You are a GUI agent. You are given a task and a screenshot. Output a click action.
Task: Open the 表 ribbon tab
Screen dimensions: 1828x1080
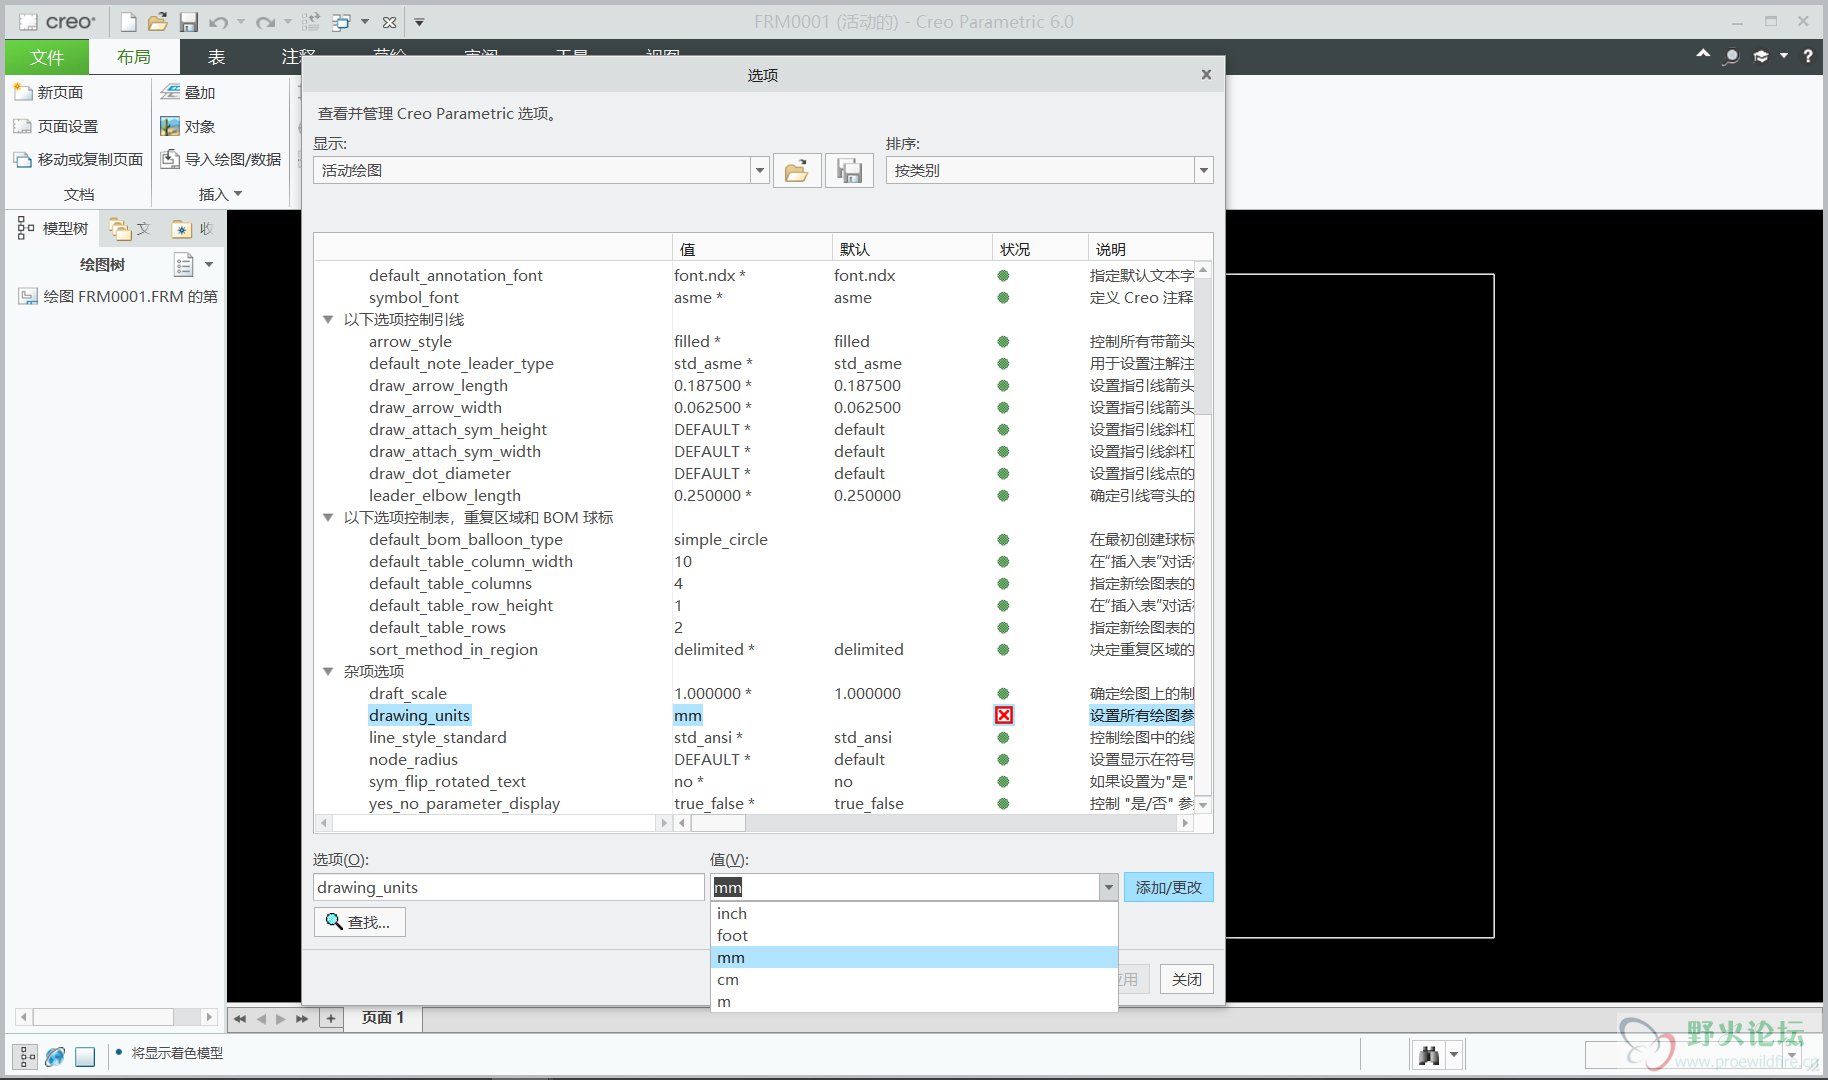tap(216, 57)
